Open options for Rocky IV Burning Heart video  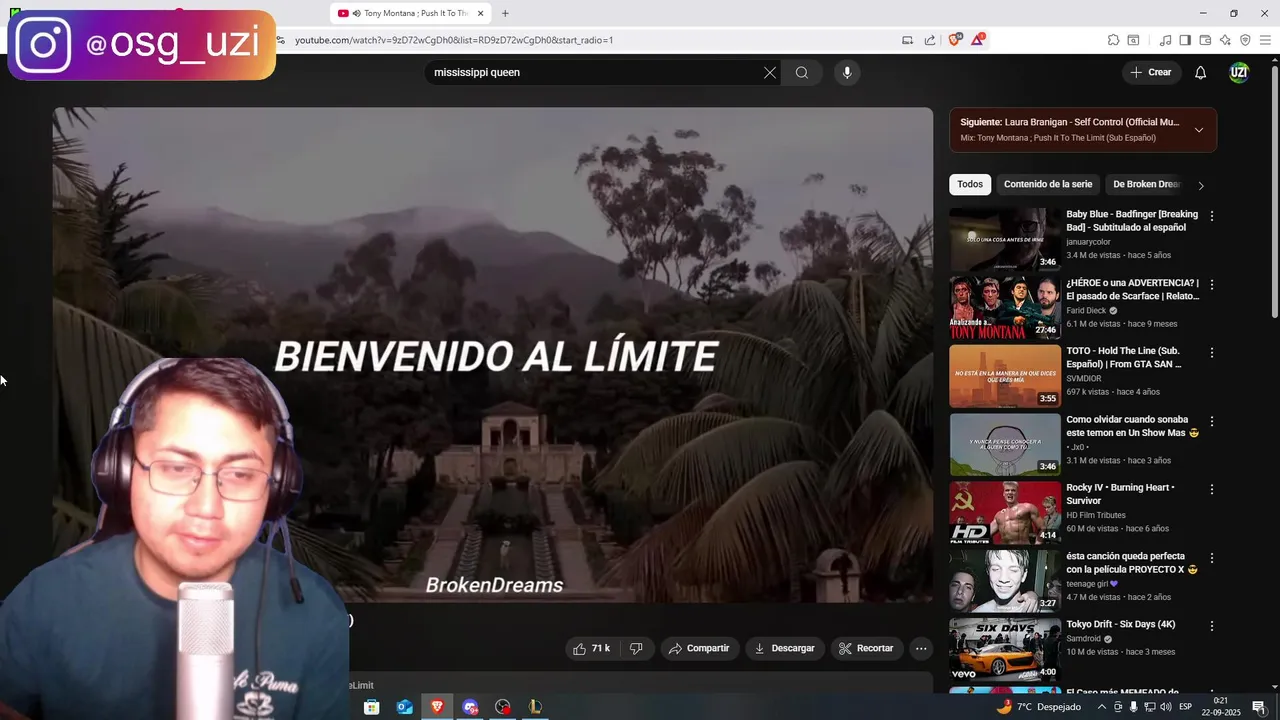(1212, 490)
